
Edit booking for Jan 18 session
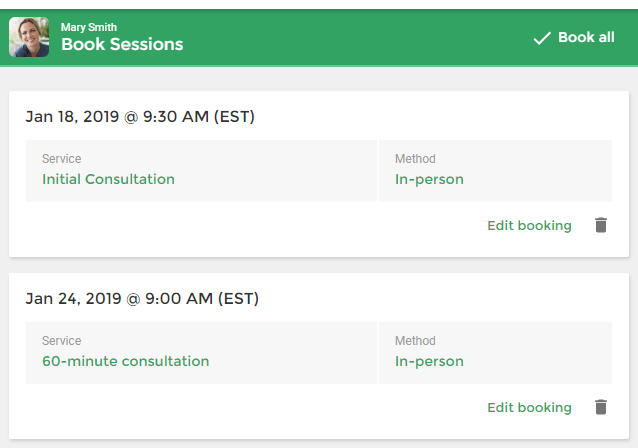[529, 225]
